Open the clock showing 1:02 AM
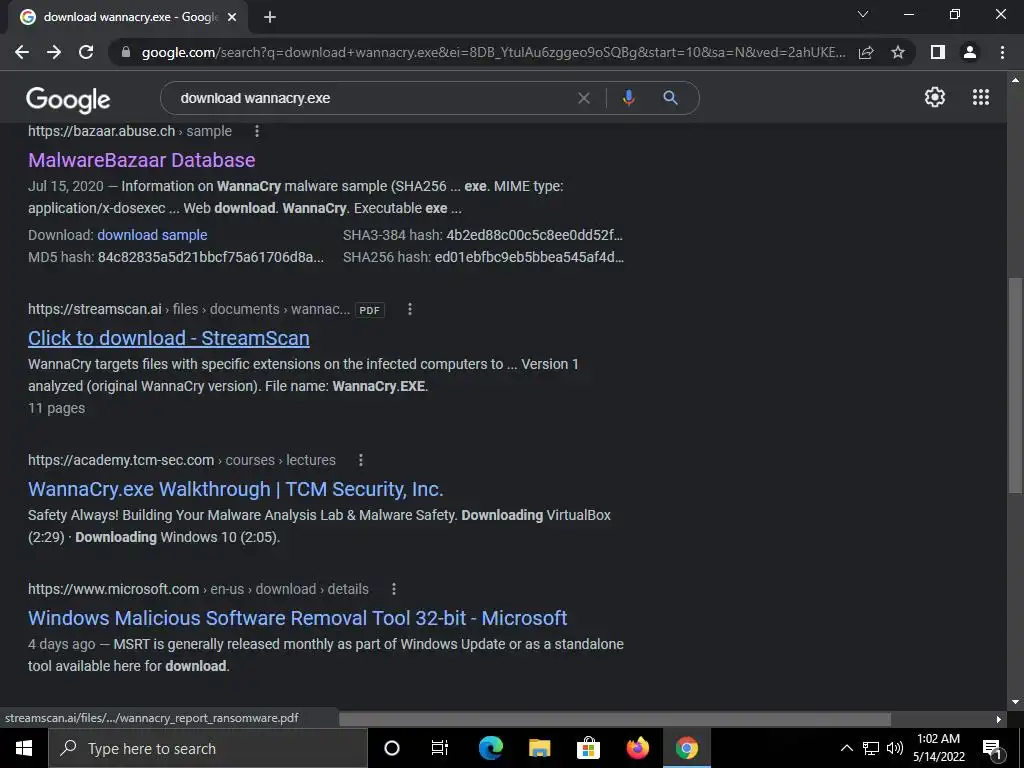Image resolution: width=1024 pixels, height=768 pixels. click(x=938, y=748)
